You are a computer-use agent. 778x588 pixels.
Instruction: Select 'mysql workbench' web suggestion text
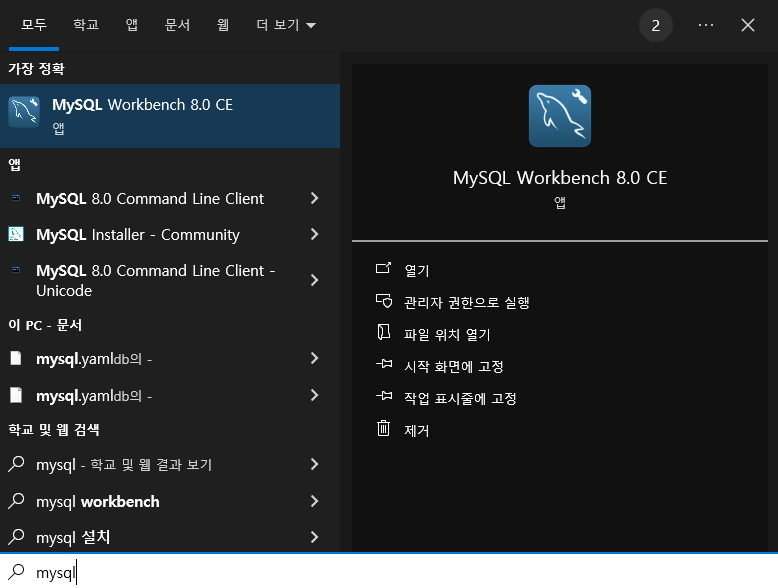pyautogui.click(x=98, y=502)
